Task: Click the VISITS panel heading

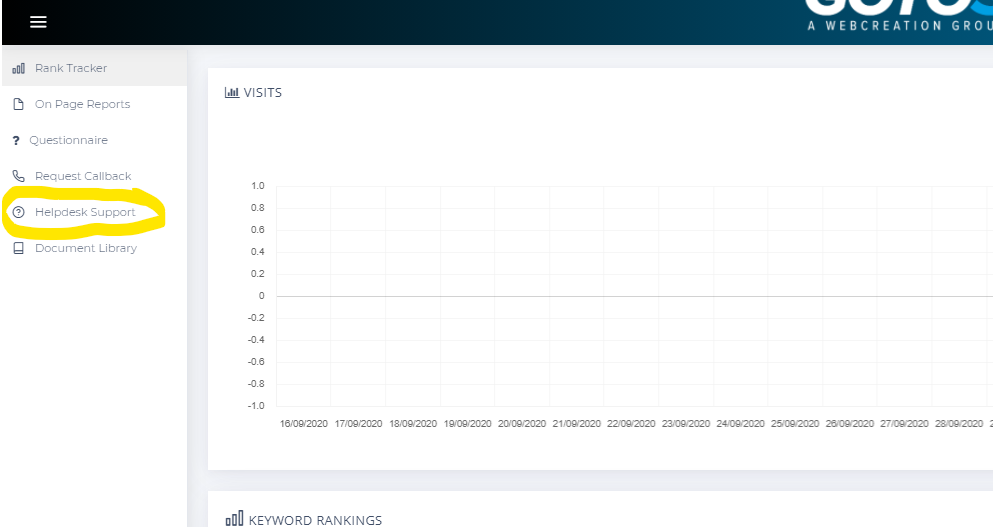Action: coord(262,92)
